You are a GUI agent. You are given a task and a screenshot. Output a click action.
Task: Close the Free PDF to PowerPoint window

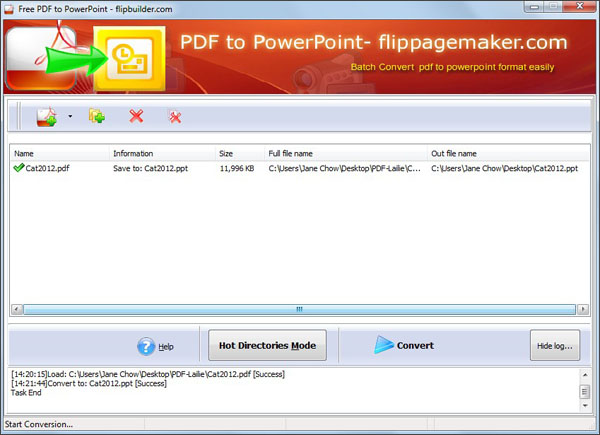(580, 7)
